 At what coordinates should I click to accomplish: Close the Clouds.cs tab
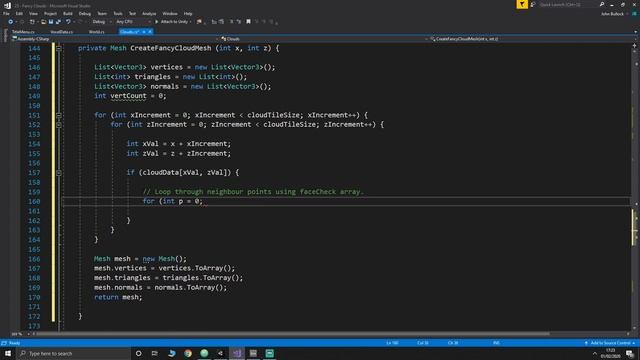click(x=150, y=31)
